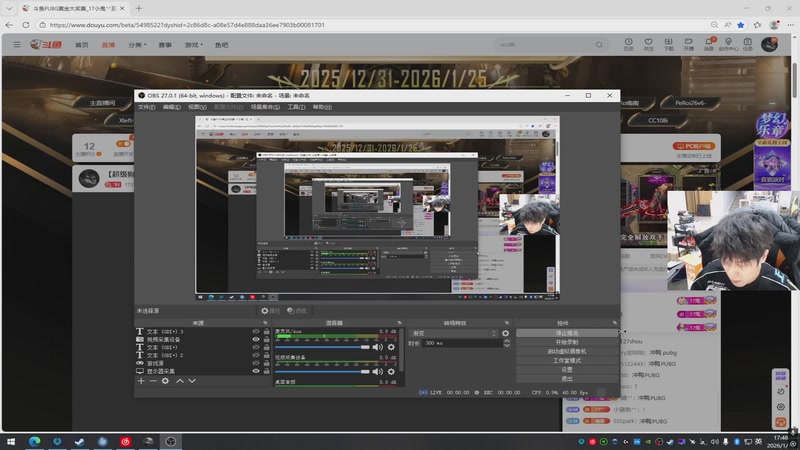Undock the 转场特效 panel via its header icon

point(507,323)
